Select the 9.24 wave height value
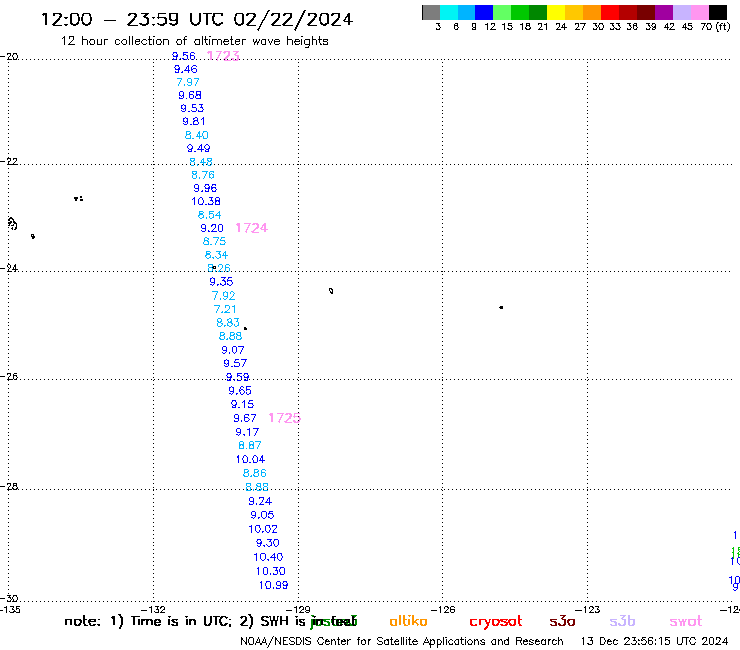 click(x=260, y=501)
